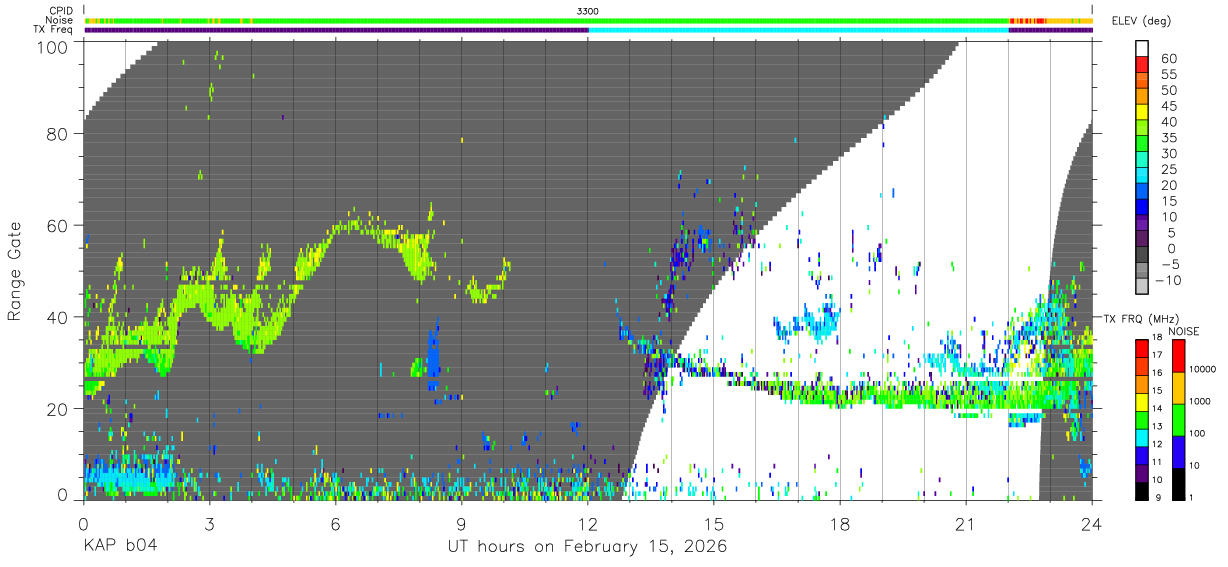Click the -5 label on ELEV colorbar
Screen dimensions: 1228x567
1169,264
